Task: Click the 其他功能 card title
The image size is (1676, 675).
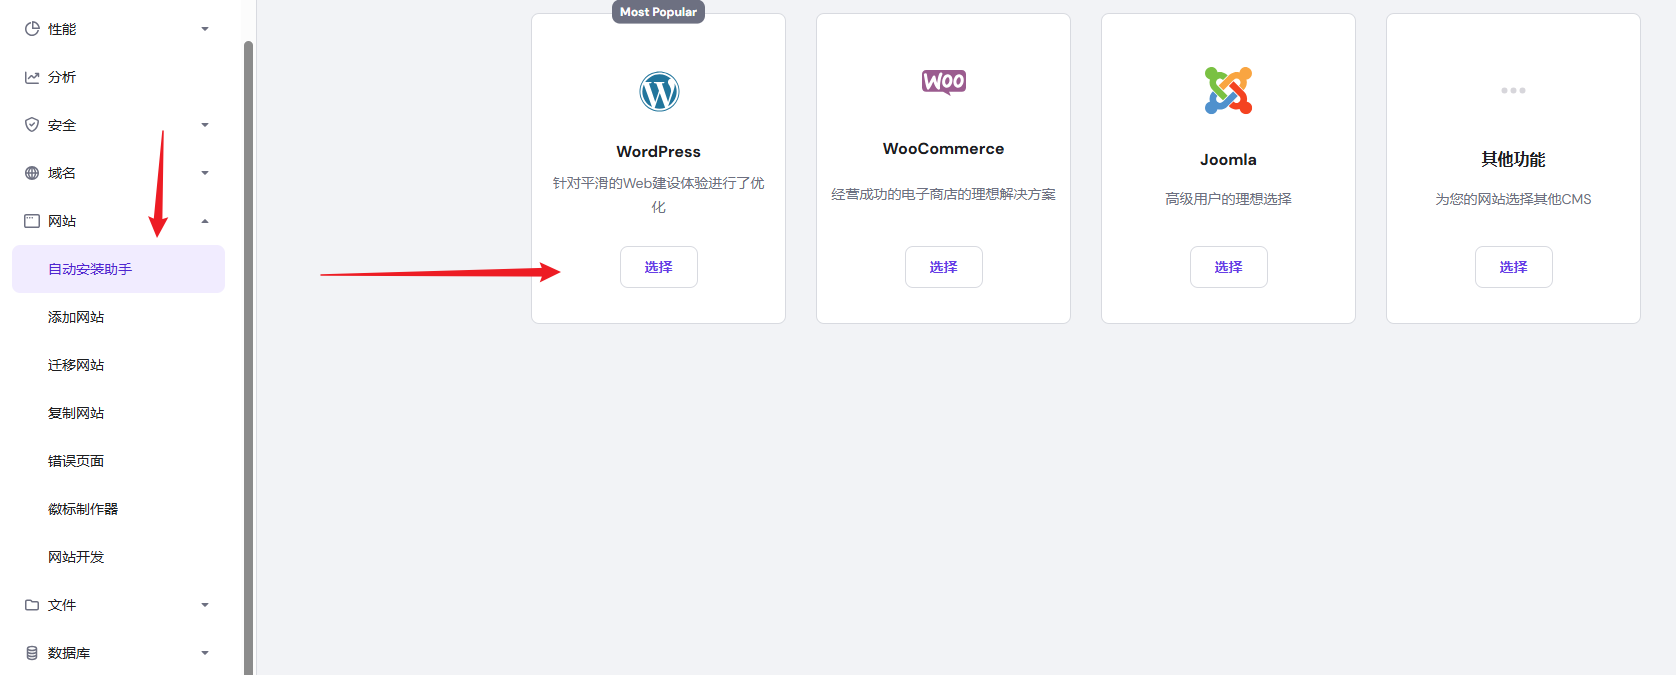Action: [1514, 160]
